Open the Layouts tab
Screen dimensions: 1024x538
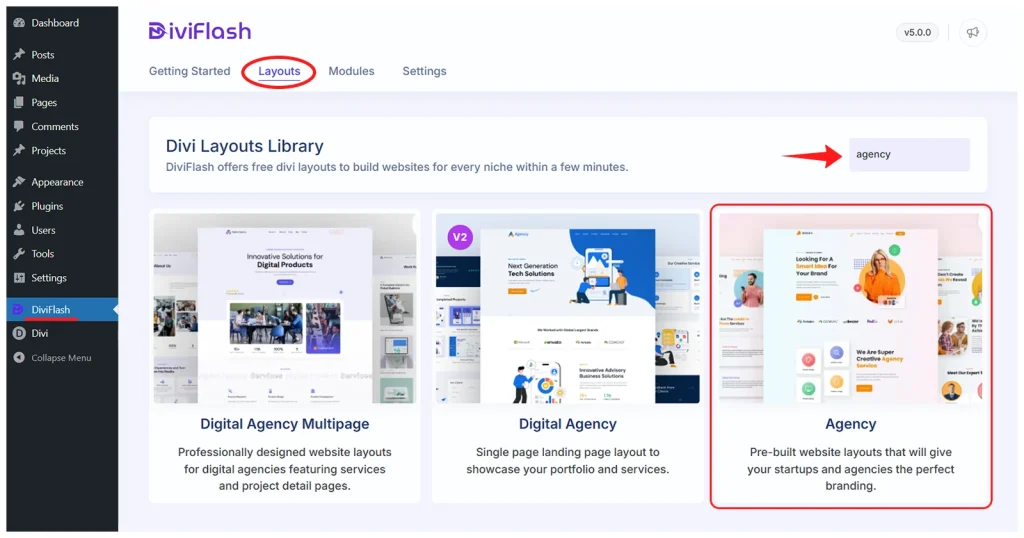279,71
